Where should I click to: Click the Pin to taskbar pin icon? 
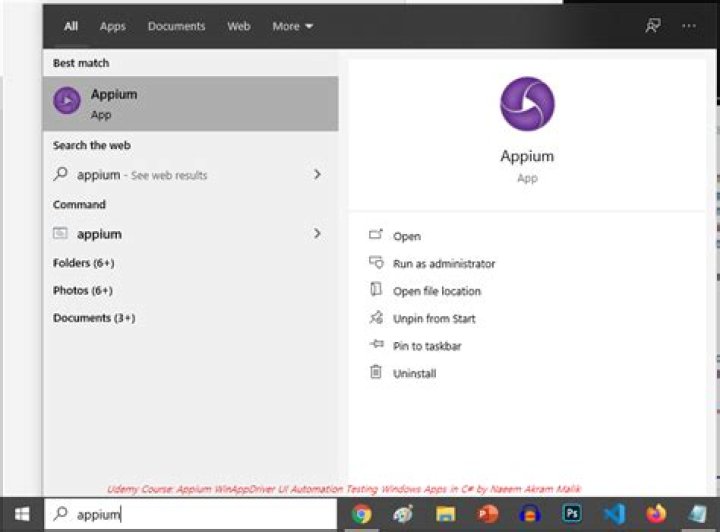click(377, 344)
